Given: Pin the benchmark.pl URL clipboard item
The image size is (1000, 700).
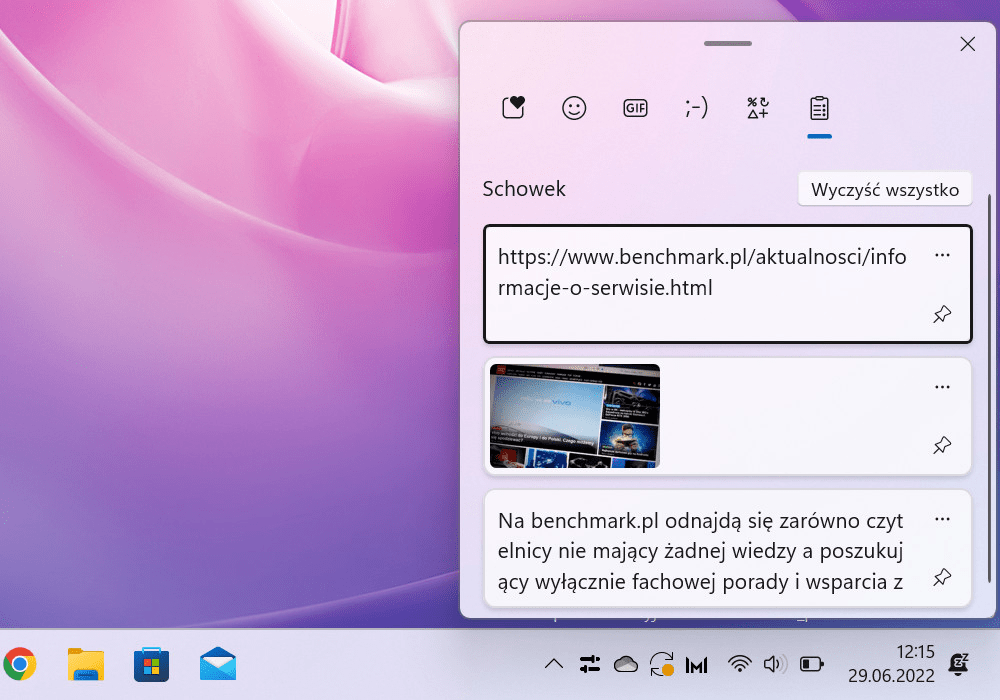Looking at the screenshot, I should [x=942, y=315].
